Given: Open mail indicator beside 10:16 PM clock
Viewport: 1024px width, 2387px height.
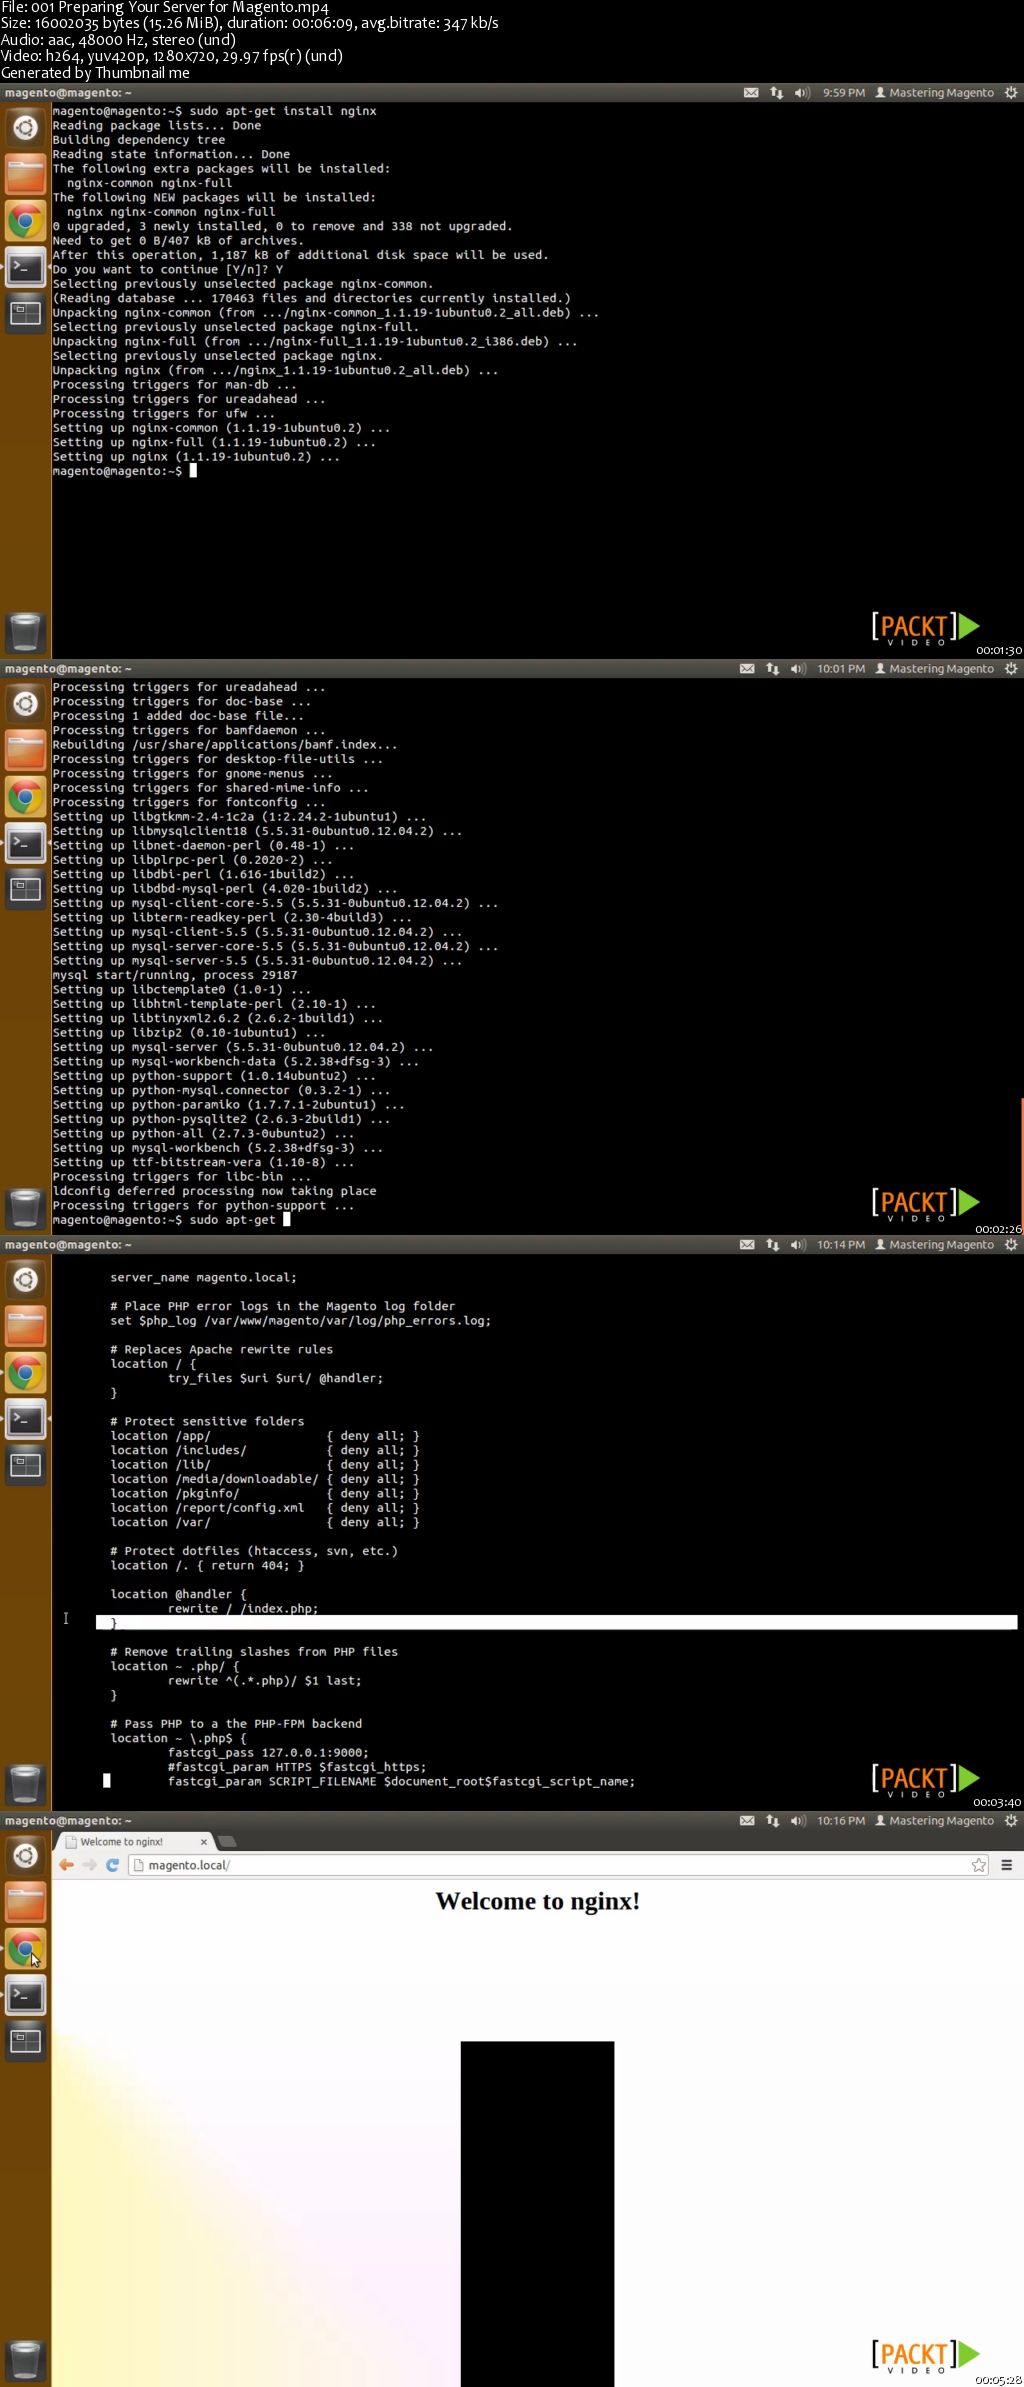Looking at the screenshot, I should pyautogui.click(x=747, y=1821).
